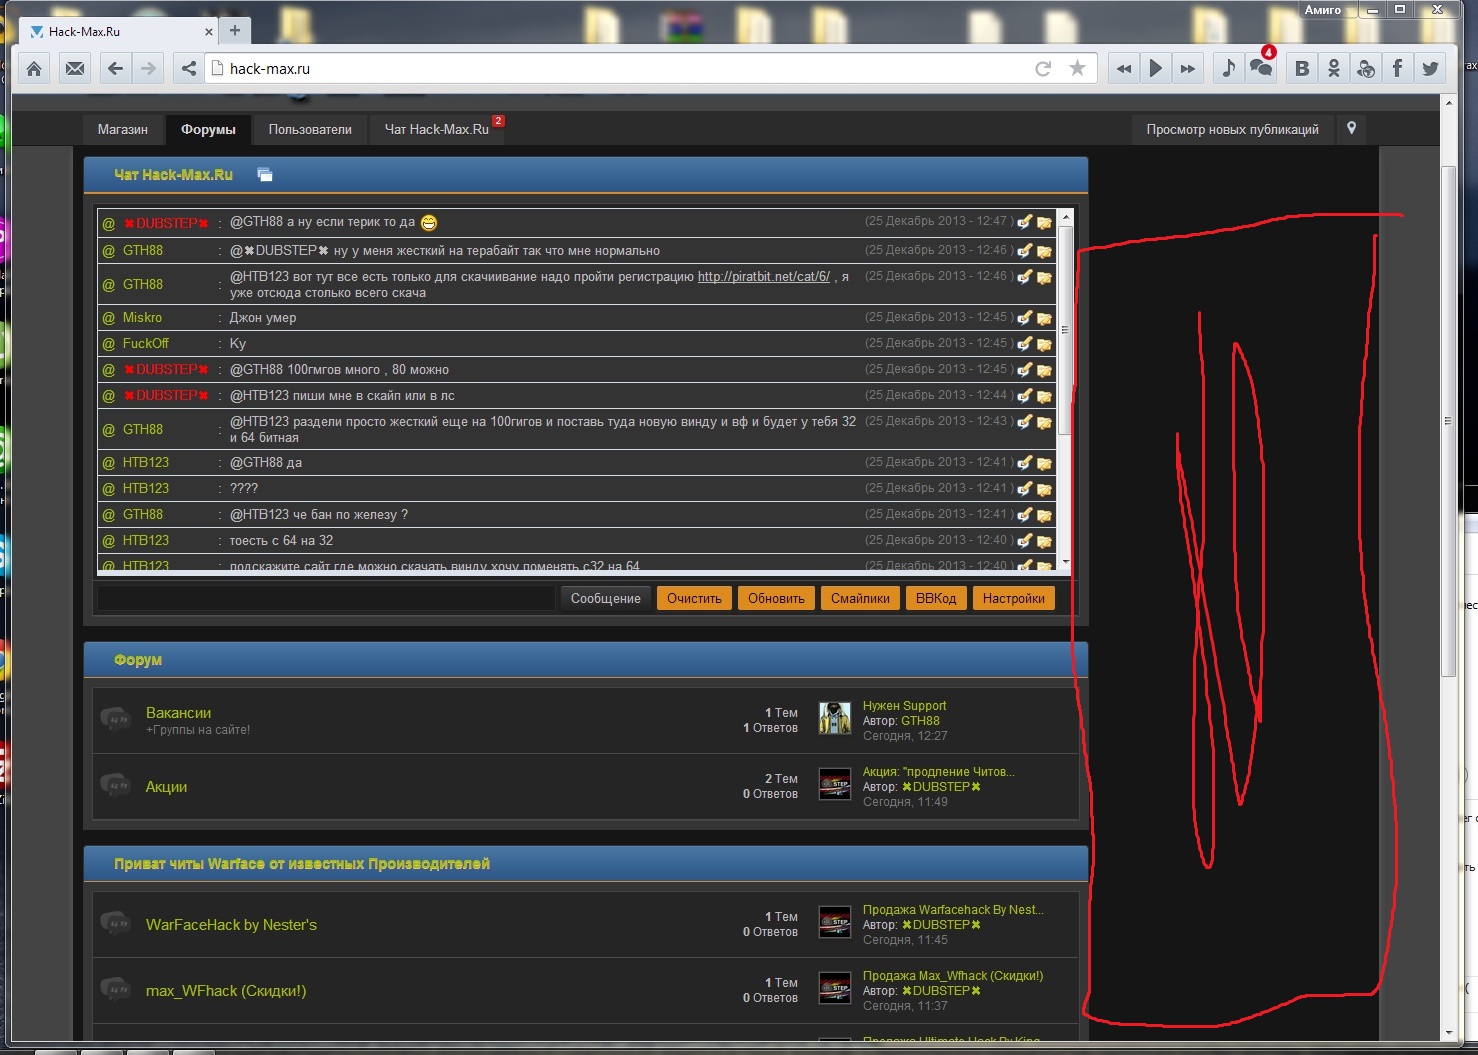
Task: Click forum status icon beside Акции
Action: click(x=116, y=784)
